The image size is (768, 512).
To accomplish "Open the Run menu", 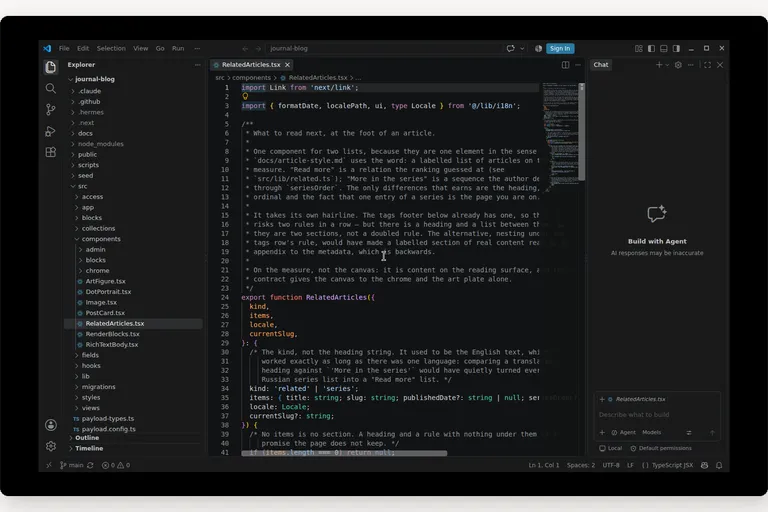I will pos(178,49).
